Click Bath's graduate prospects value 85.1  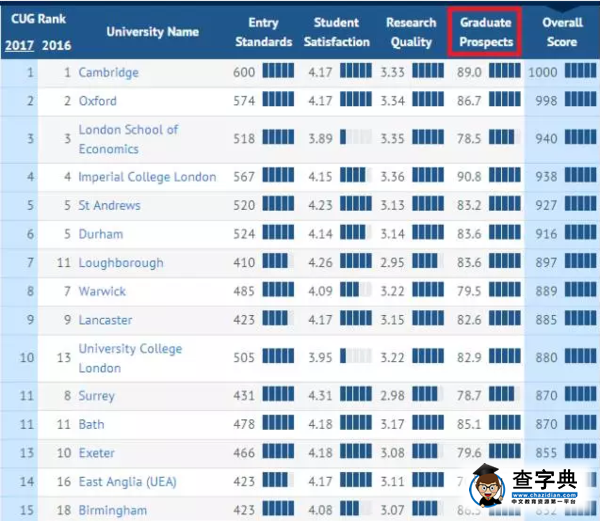tap(469, 424)
